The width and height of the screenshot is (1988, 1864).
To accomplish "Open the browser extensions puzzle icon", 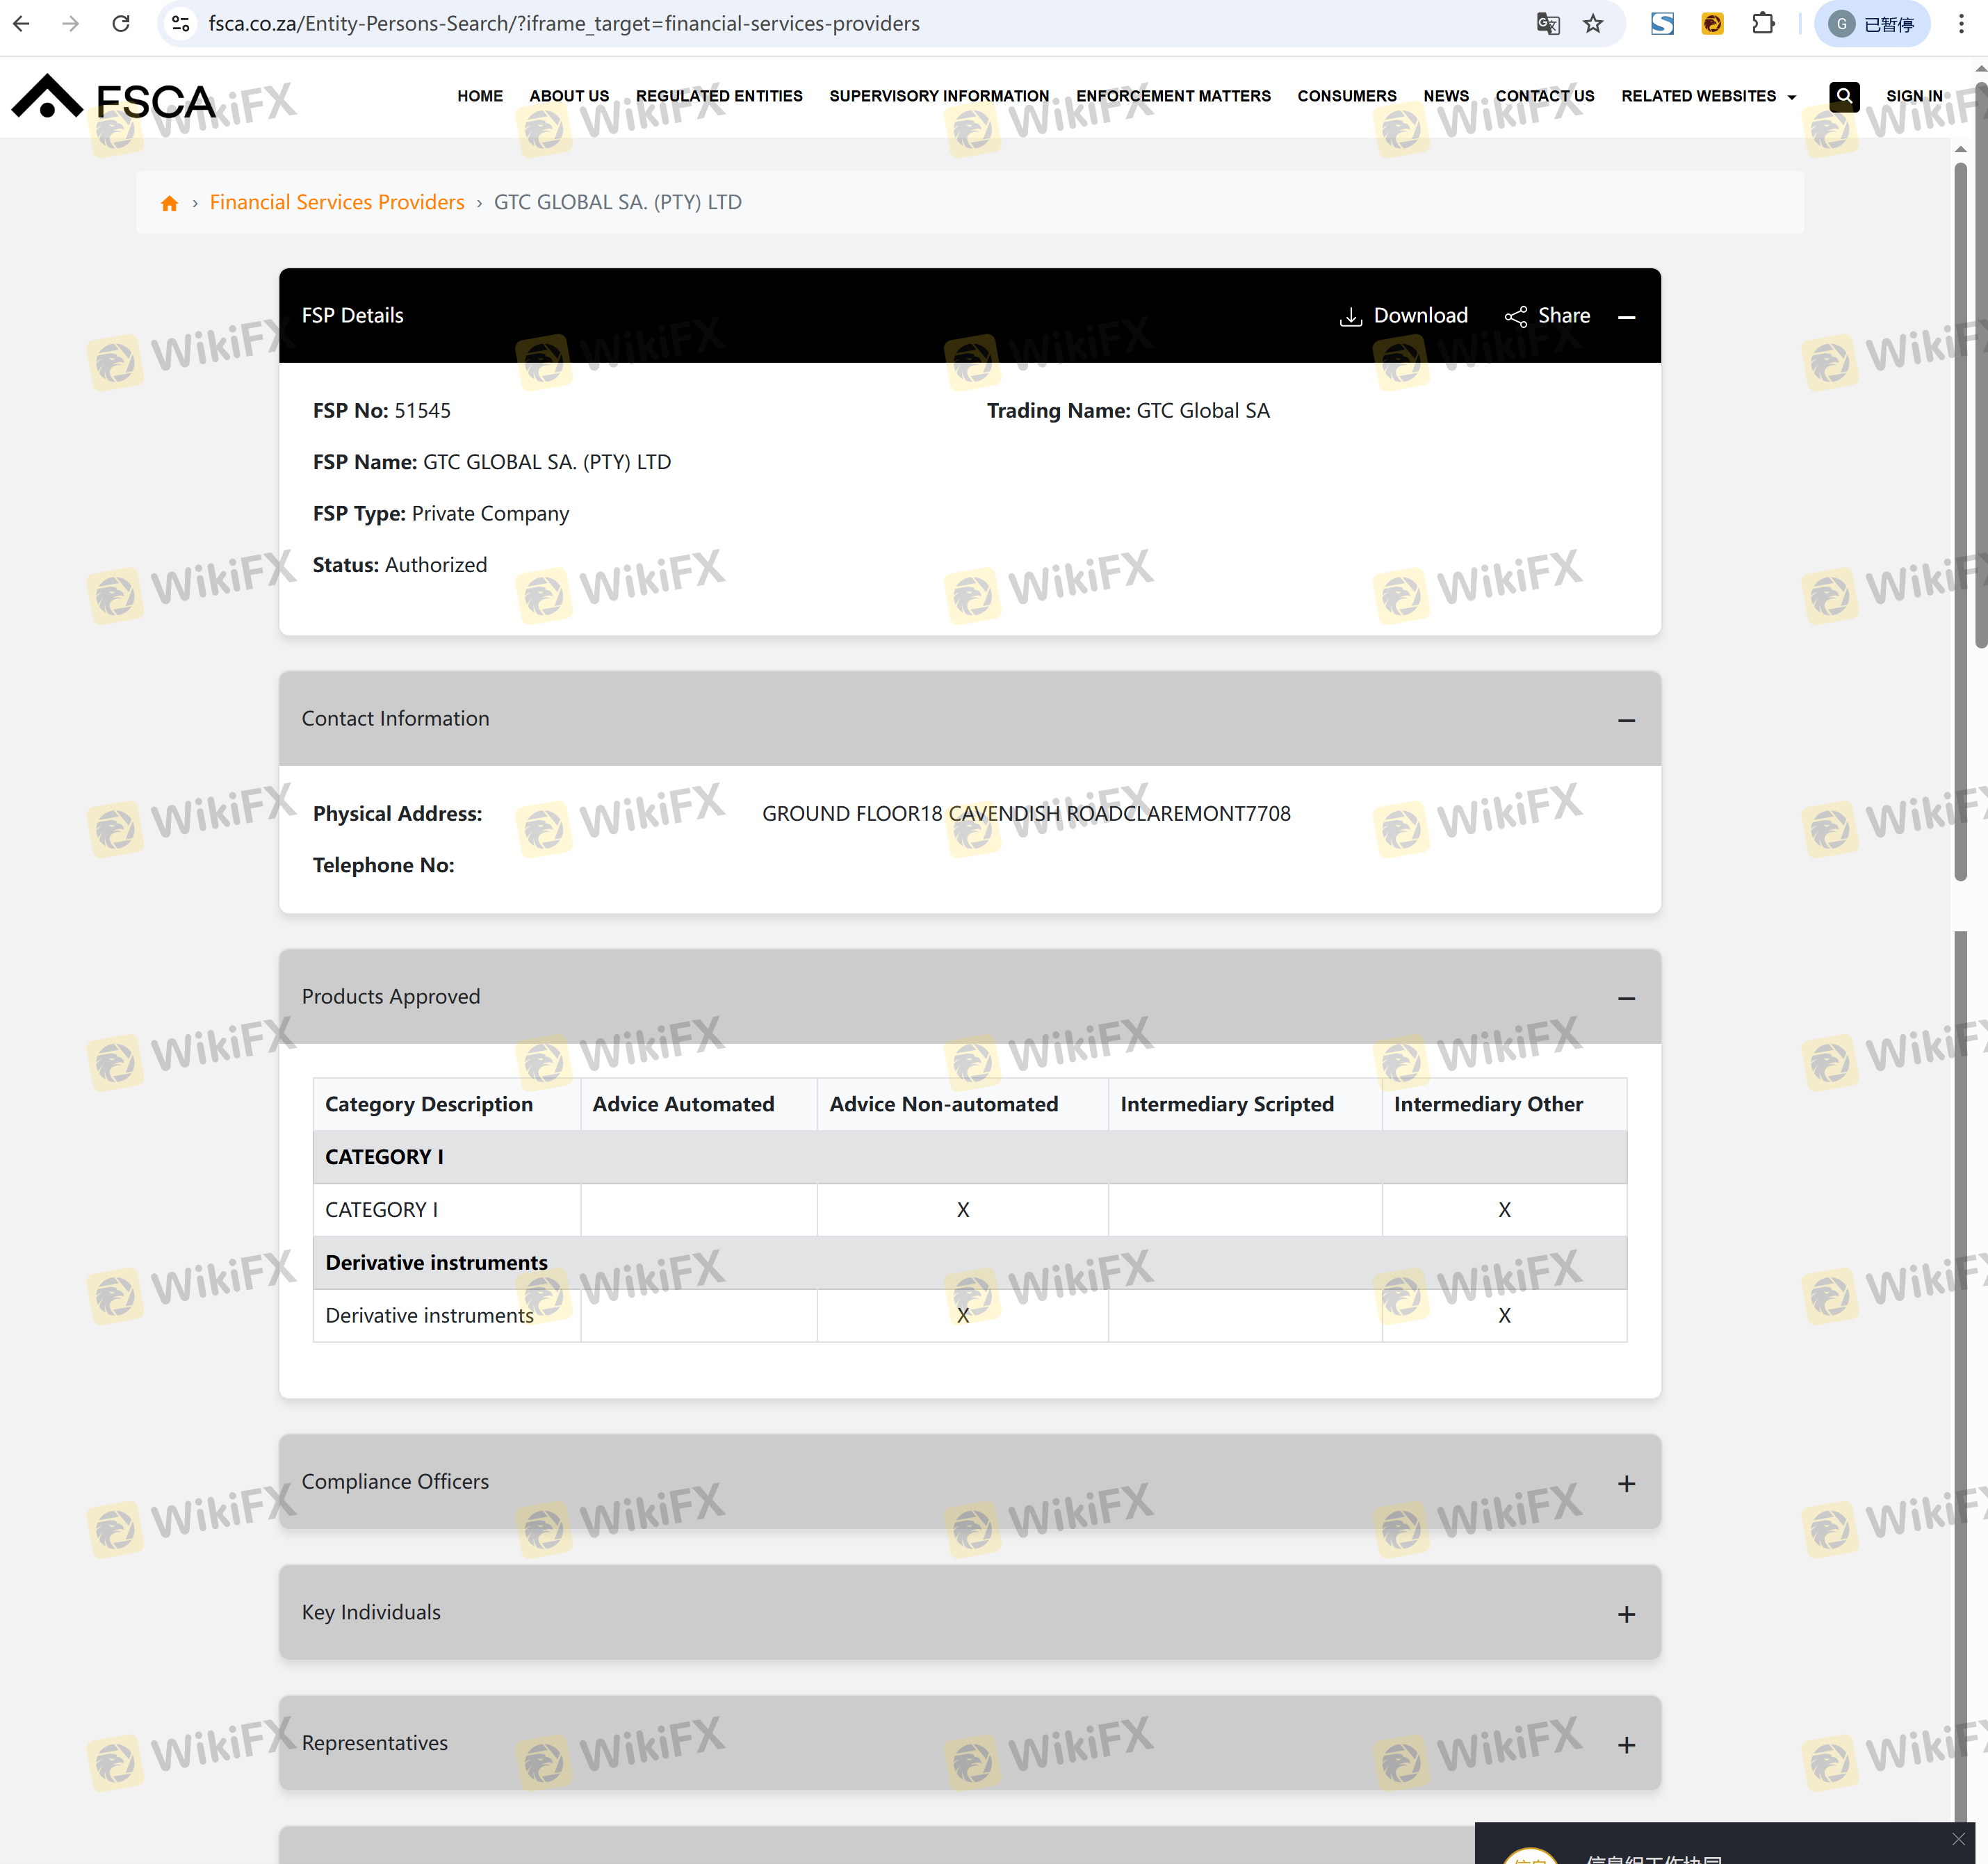I will [1763, 24].
